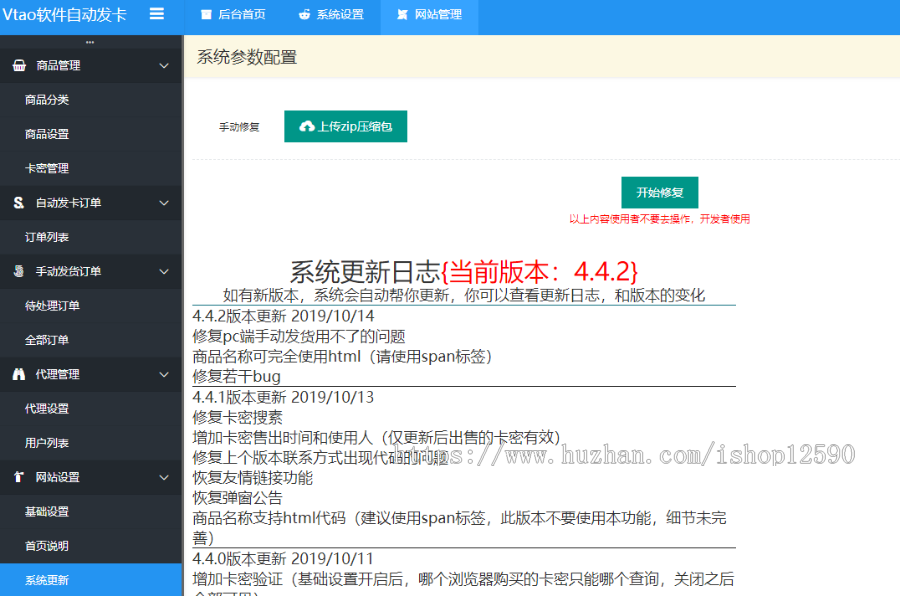Screen dimensions: 900x596
Task: Open 商品设置 in the sidebar
Action: click(x=91, y=134)
